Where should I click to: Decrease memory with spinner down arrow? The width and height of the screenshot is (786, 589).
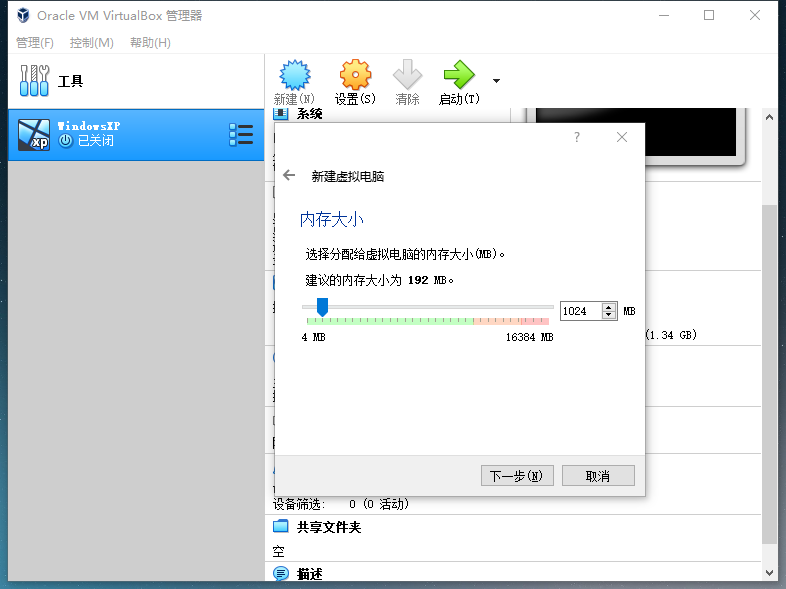[609, 315]
